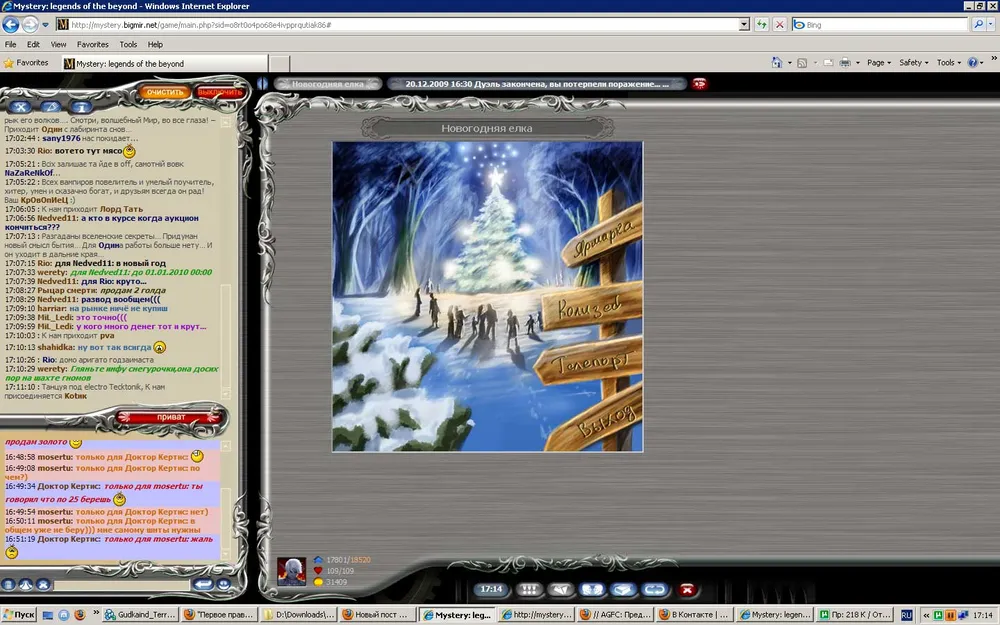Screen dimensions: 1000x625
Task: Click the blue panel splitter icon near location tab
Action: (263, 84)
